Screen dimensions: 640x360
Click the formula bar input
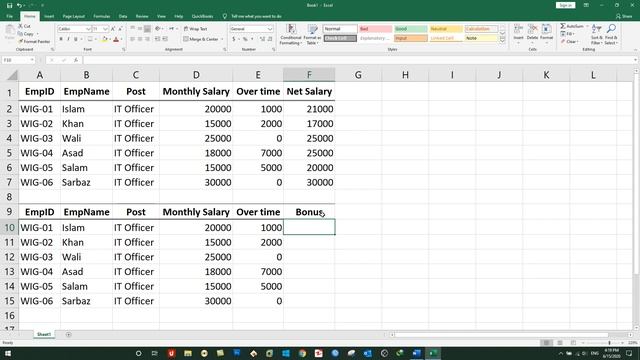point(358,60)
